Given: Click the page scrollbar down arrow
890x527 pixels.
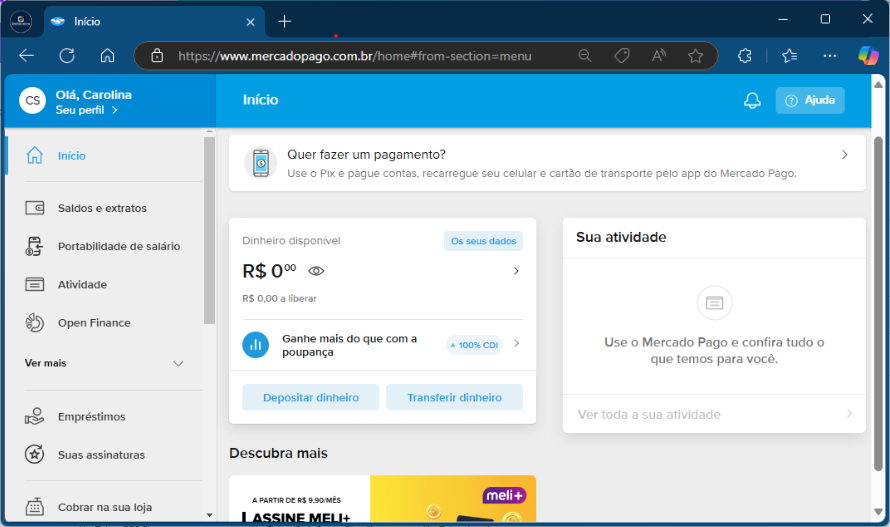Looking at the screenshot, I should (x=878, y=511).
